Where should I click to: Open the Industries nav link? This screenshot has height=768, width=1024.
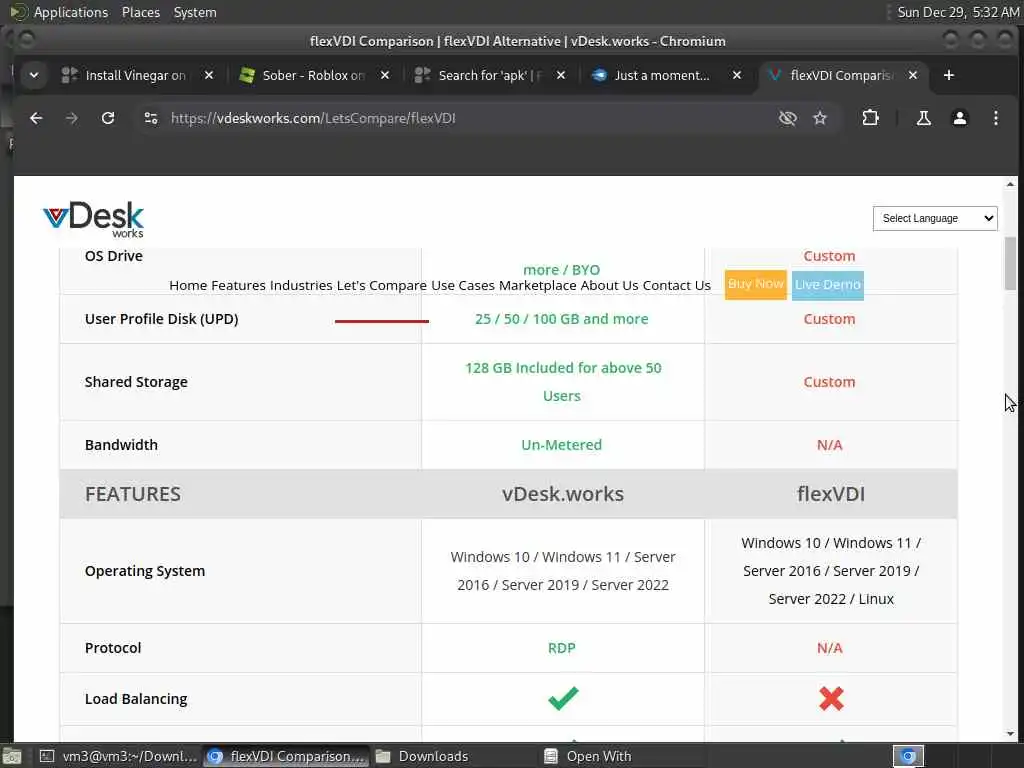click(301, 285)
